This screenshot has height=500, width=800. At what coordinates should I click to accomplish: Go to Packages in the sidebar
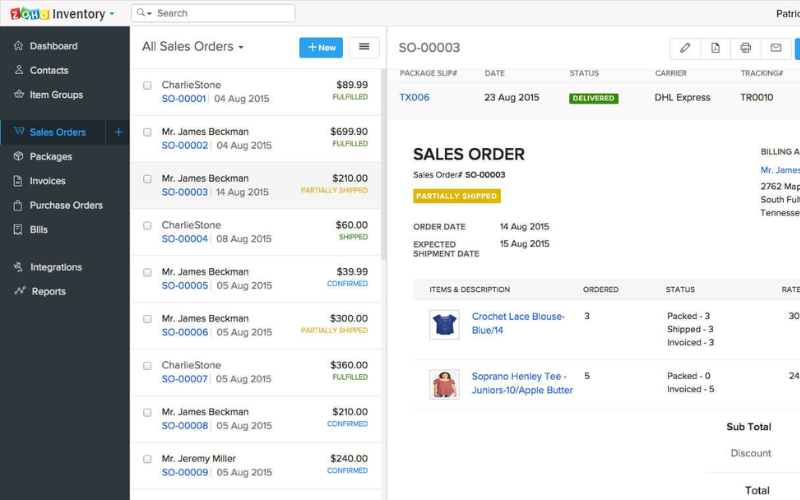tap(51, 157)
